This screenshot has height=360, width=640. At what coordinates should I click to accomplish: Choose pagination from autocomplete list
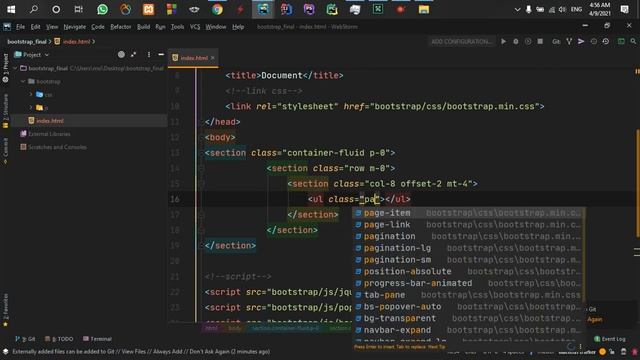[x=469, y=236]
